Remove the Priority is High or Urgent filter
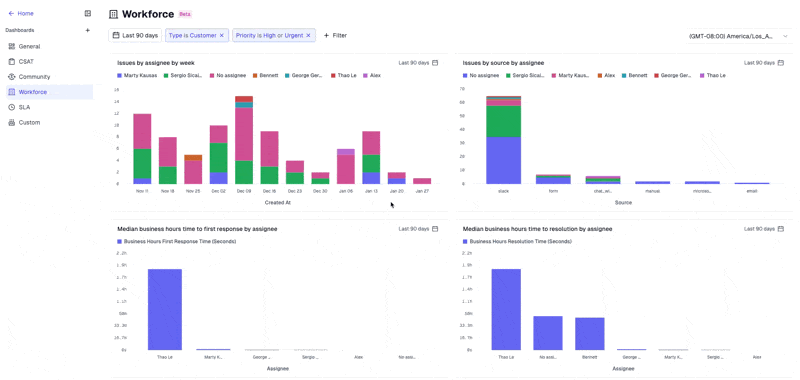This screenshot has width=800, height=380. (x=308, y=36)
